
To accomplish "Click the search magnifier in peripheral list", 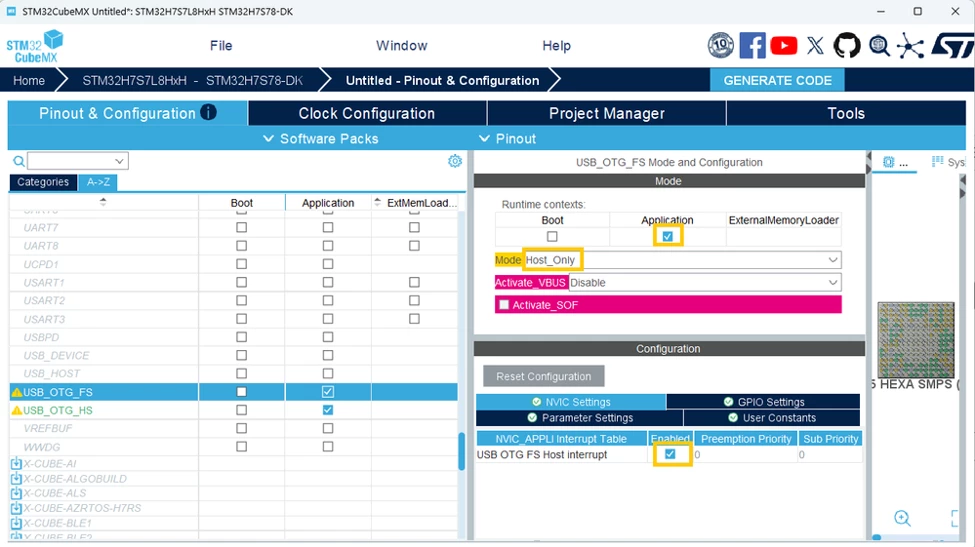I will click(x=19, y=161).
